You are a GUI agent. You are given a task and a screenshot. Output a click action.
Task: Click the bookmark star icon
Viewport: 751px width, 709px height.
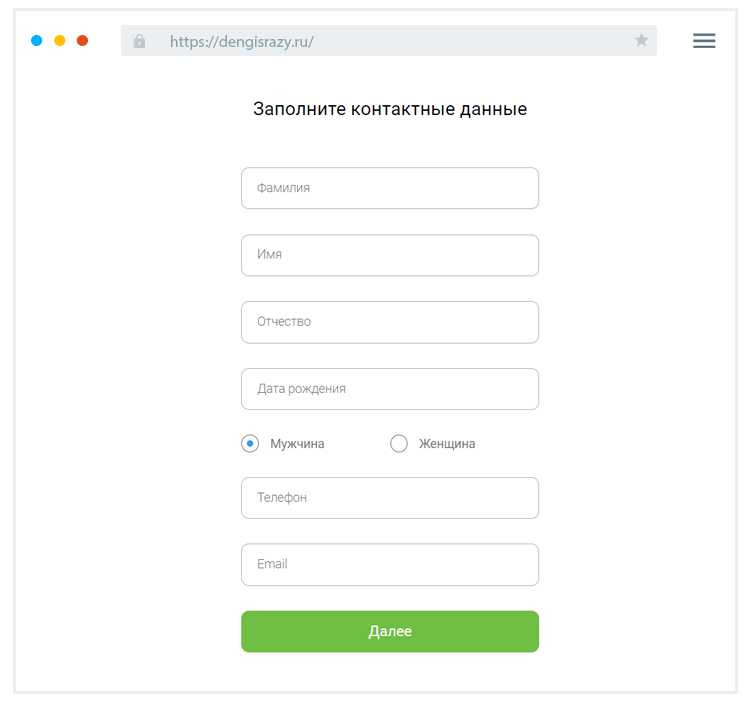(x=641, y=40)
